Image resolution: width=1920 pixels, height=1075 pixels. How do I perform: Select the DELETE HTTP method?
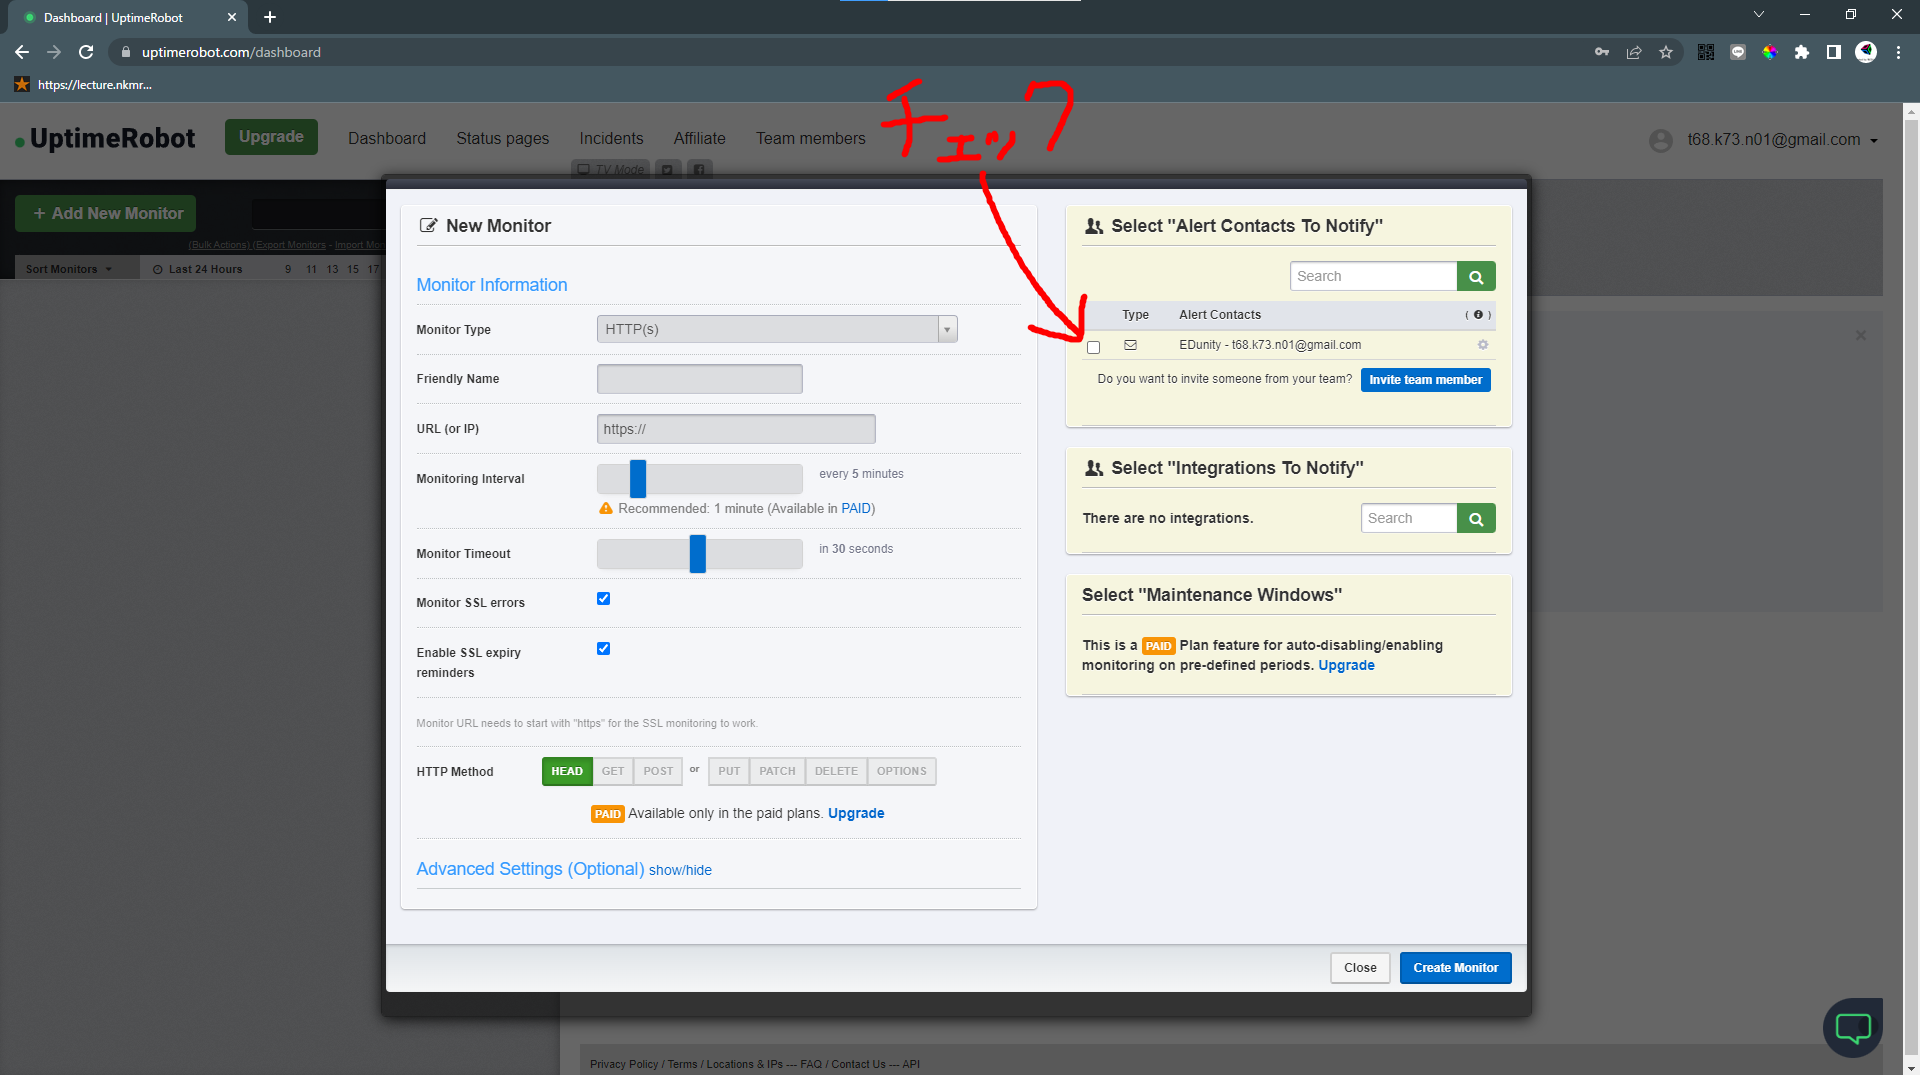(836, 771)
